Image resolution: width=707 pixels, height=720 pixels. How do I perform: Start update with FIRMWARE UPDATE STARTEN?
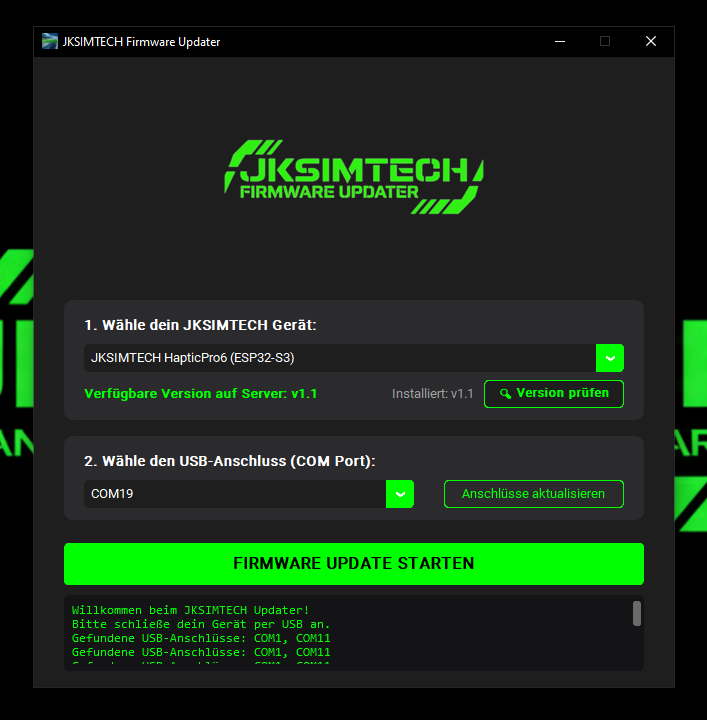coord(354,564)
